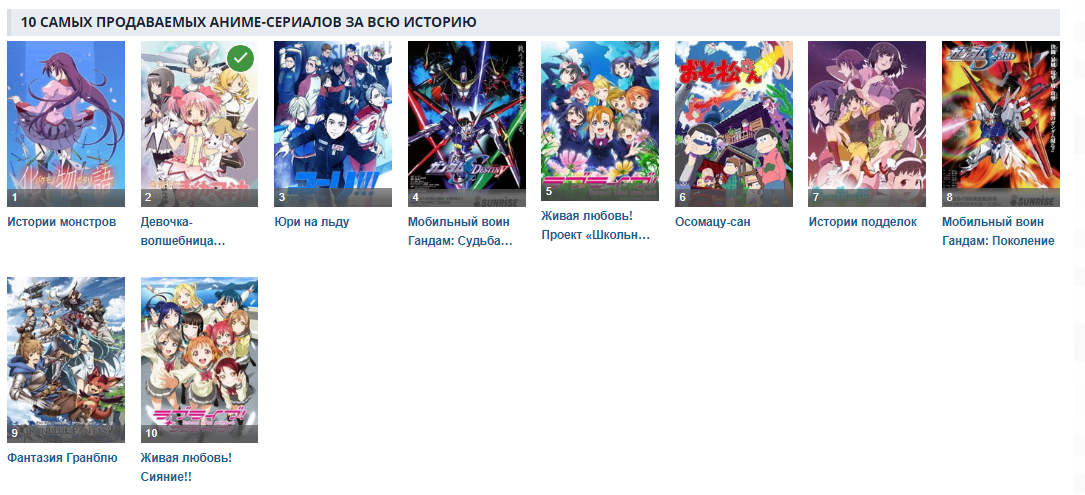This screenshot has width=1085, height=495.
Task: Open the Осомацу-сан poster ranked 6
Action: pos(733,124)
